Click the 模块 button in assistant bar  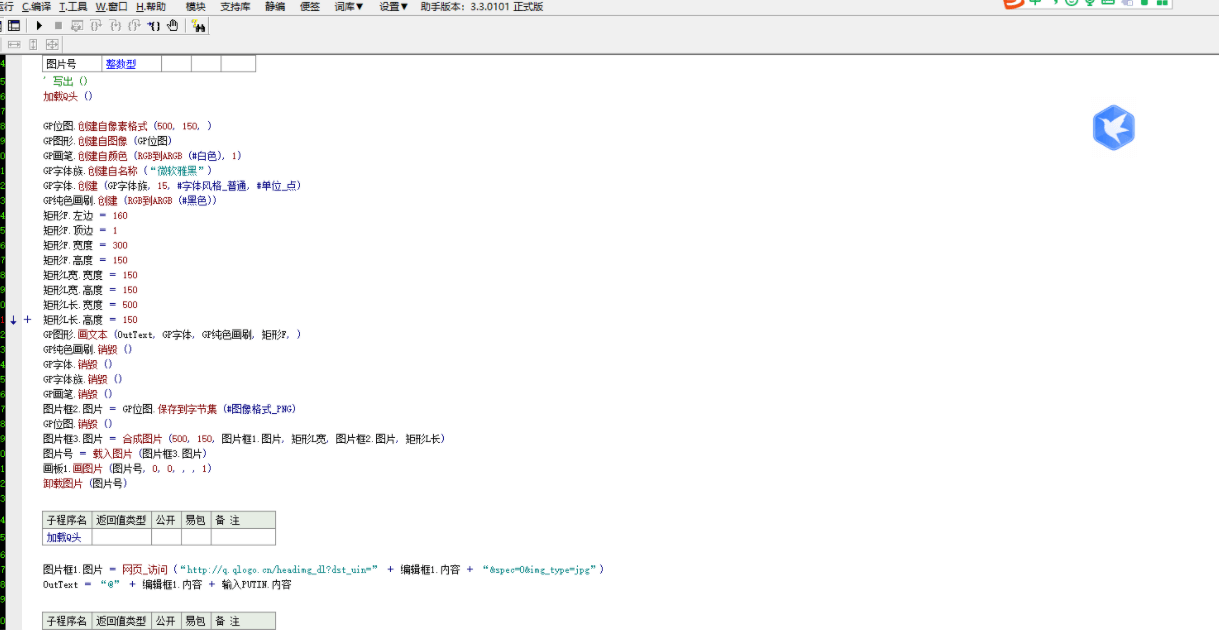[x=195, y=7]
